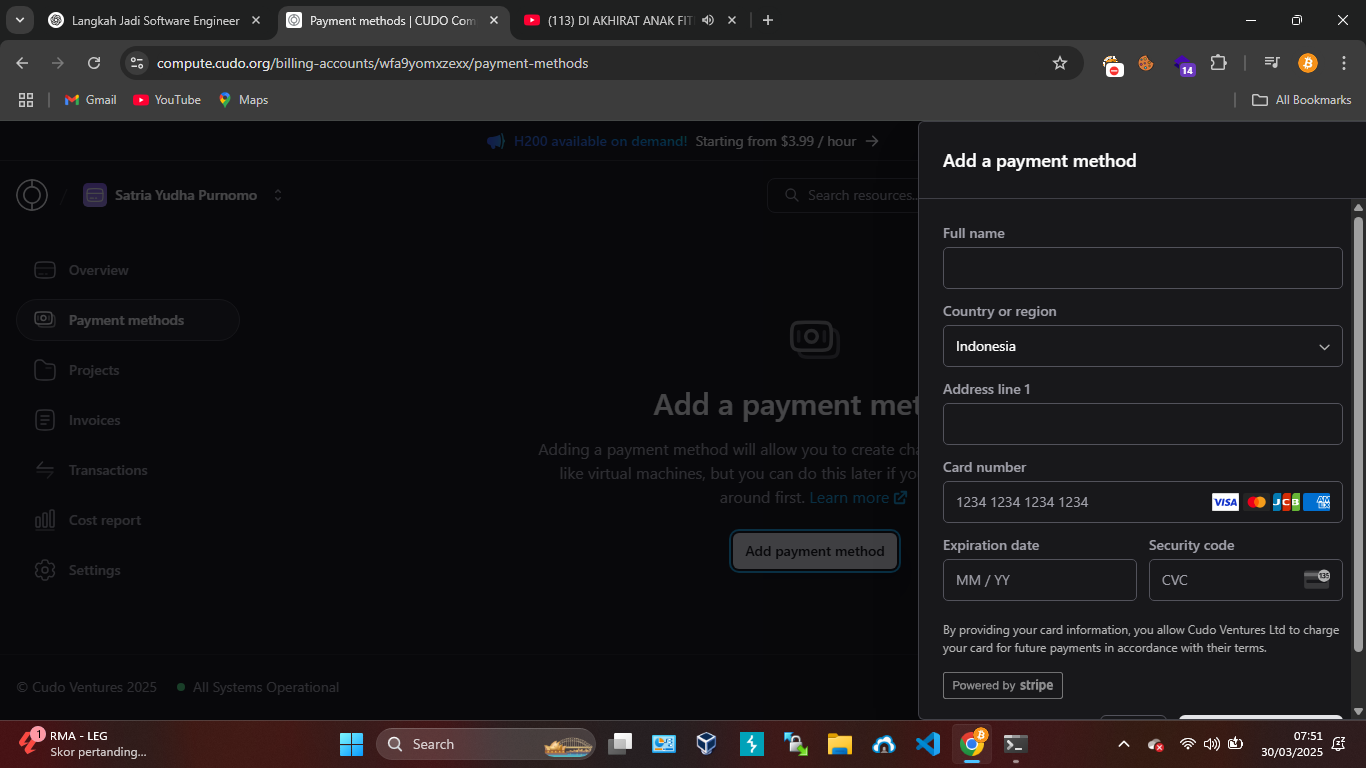Click the Full name input field
The width and height of the screenshot is (1366, 768).
coord(1142,268)
